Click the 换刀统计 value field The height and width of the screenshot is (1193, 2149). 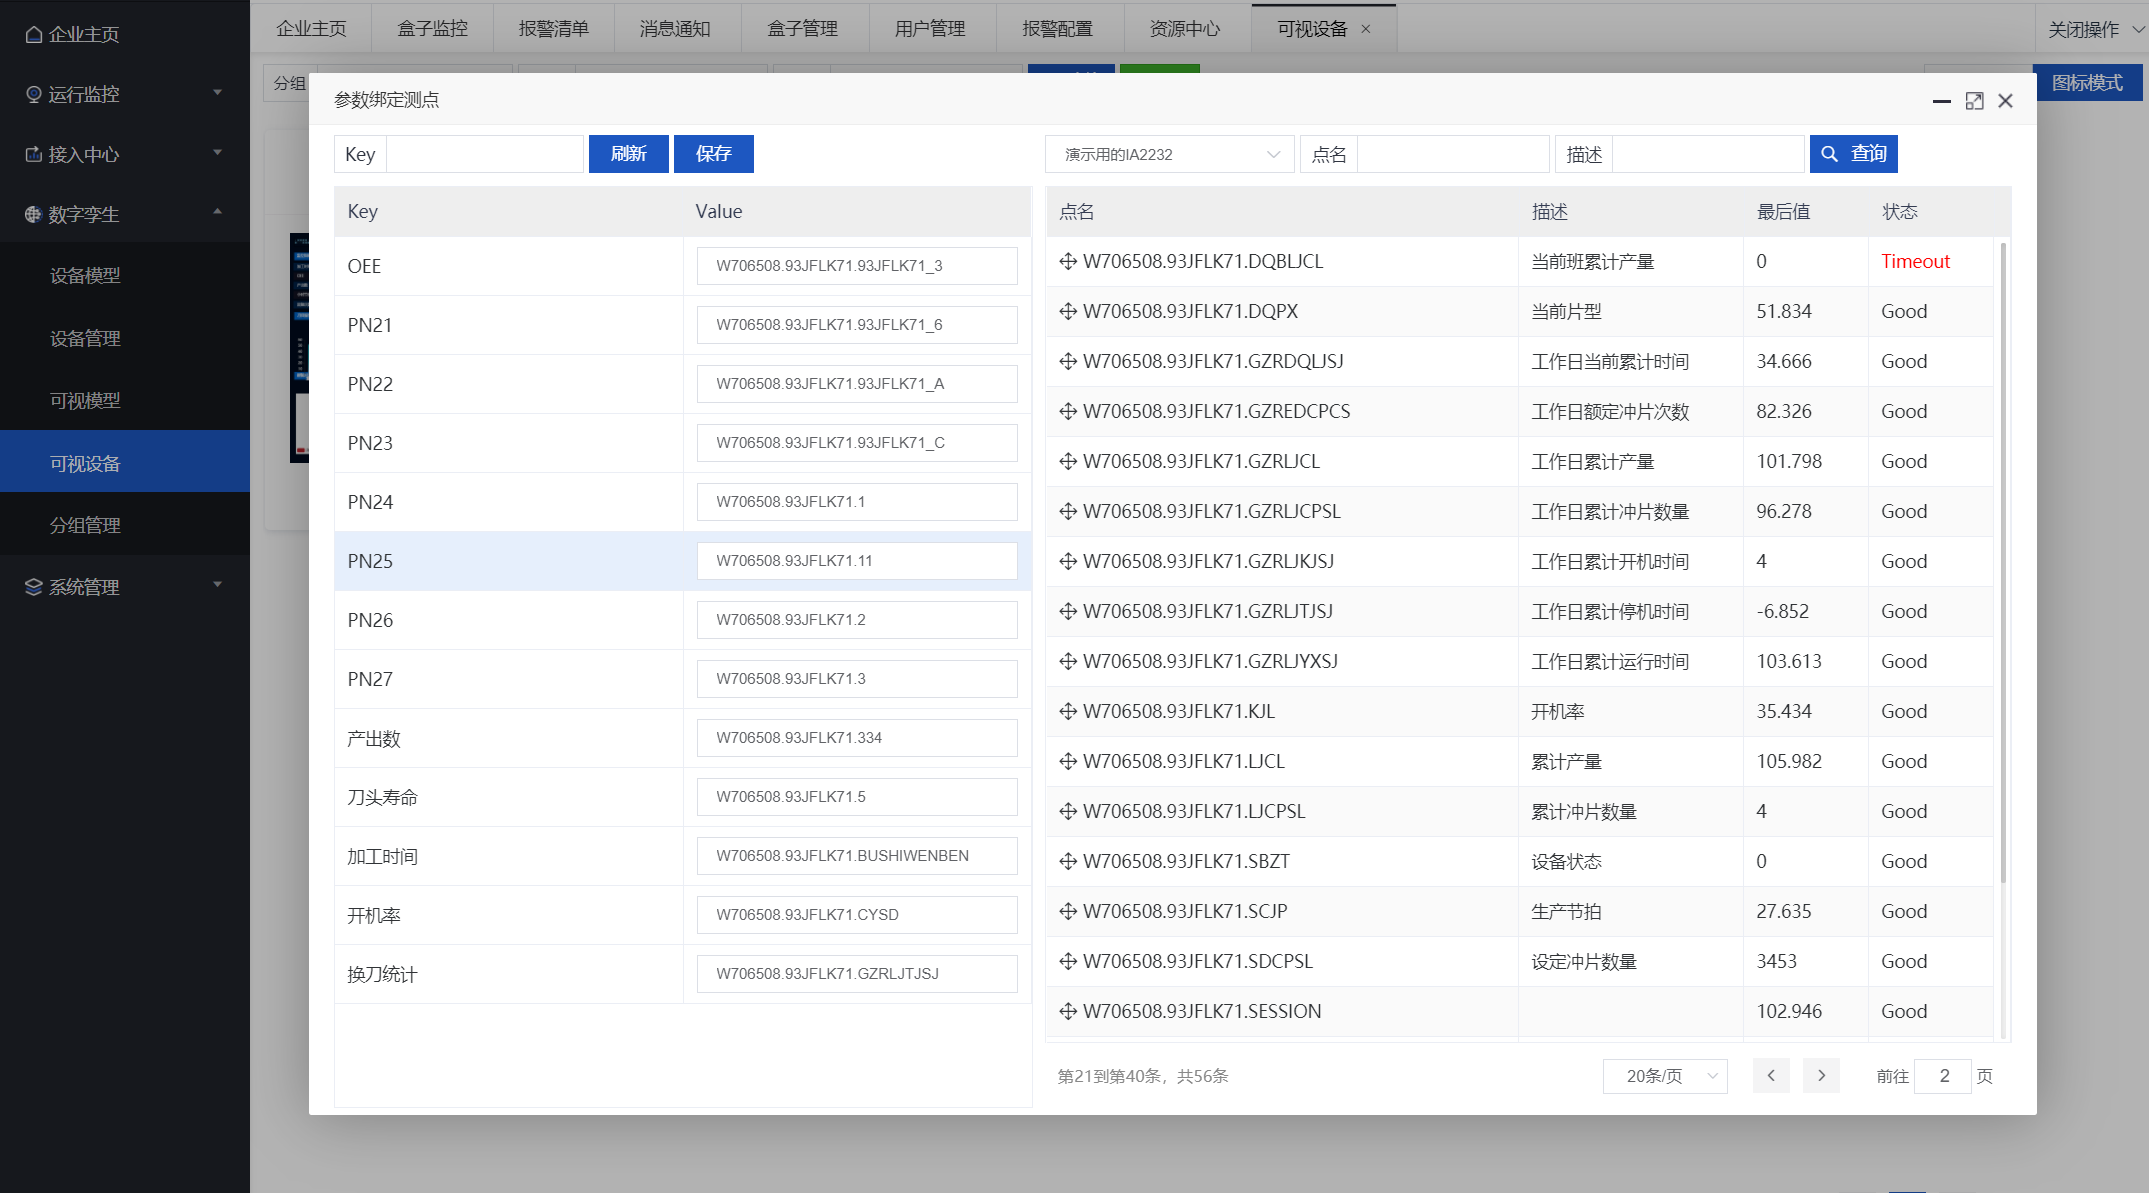pyautogui.click(x=857, y=974)
